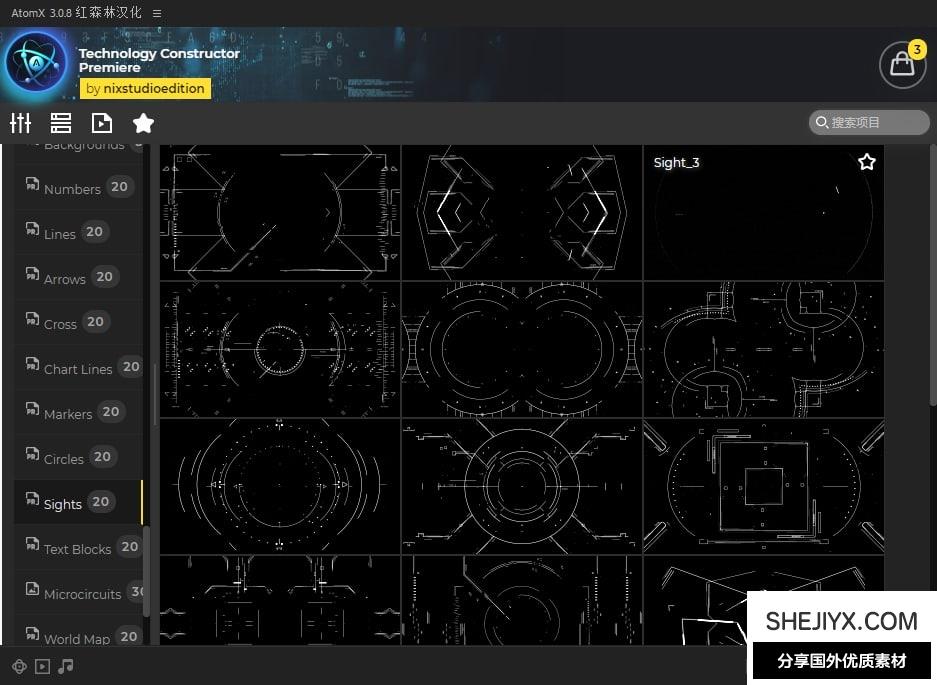The image size is (937, 685).
Task: Click the nixstudioedition author link
Action: 145,88
